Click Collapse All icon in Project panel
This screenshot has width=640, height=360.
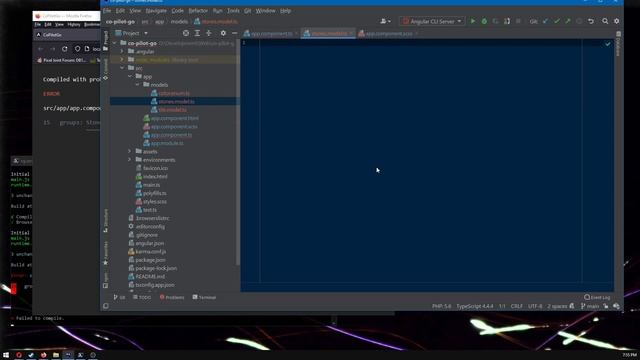tap(209, 33)
